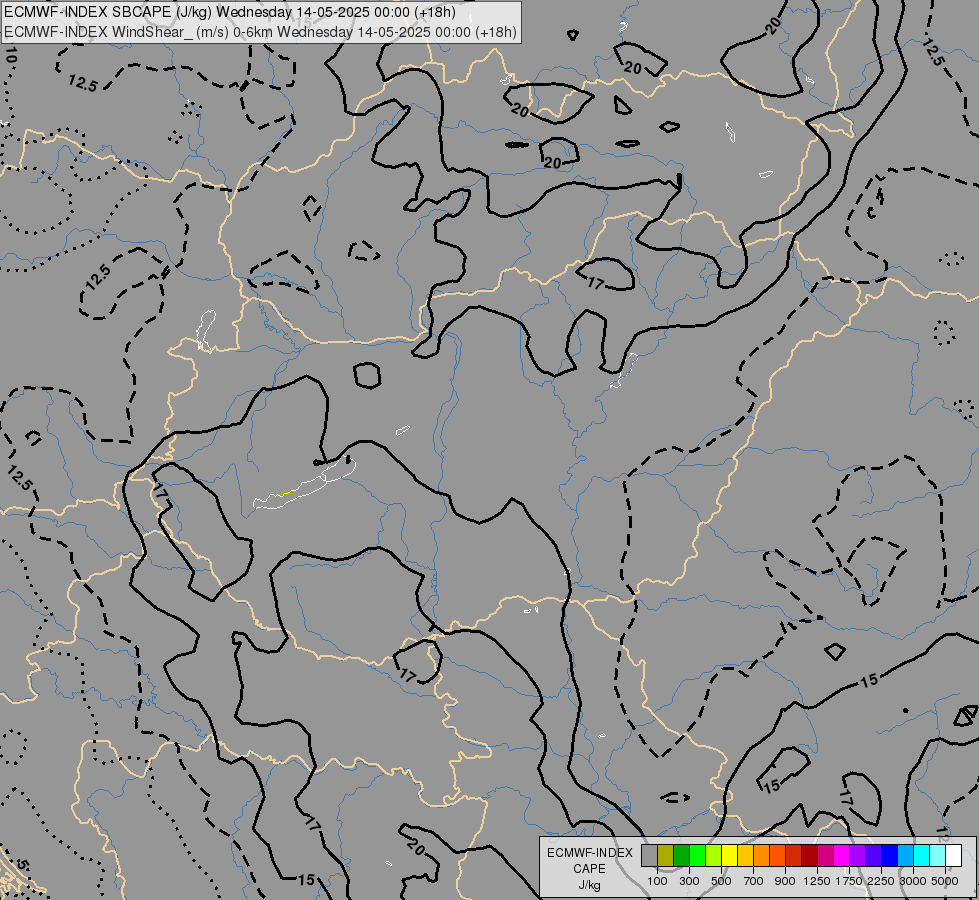Select the olive swatch in CAPE legend

pos(666,855)
